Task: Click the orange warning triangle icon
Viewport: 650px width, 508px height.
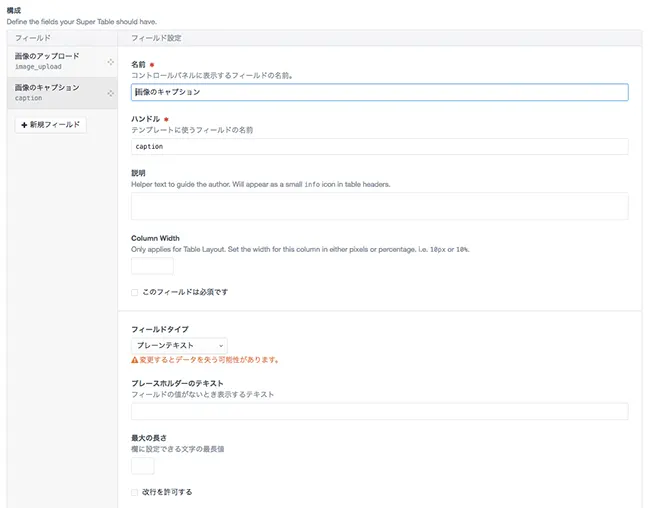Action: [135, 360]
